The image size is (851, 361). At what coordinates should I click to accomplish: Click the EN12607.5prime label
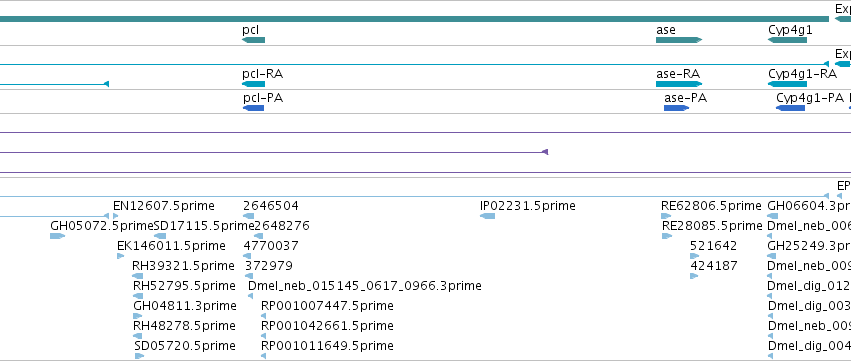(163, 206)
